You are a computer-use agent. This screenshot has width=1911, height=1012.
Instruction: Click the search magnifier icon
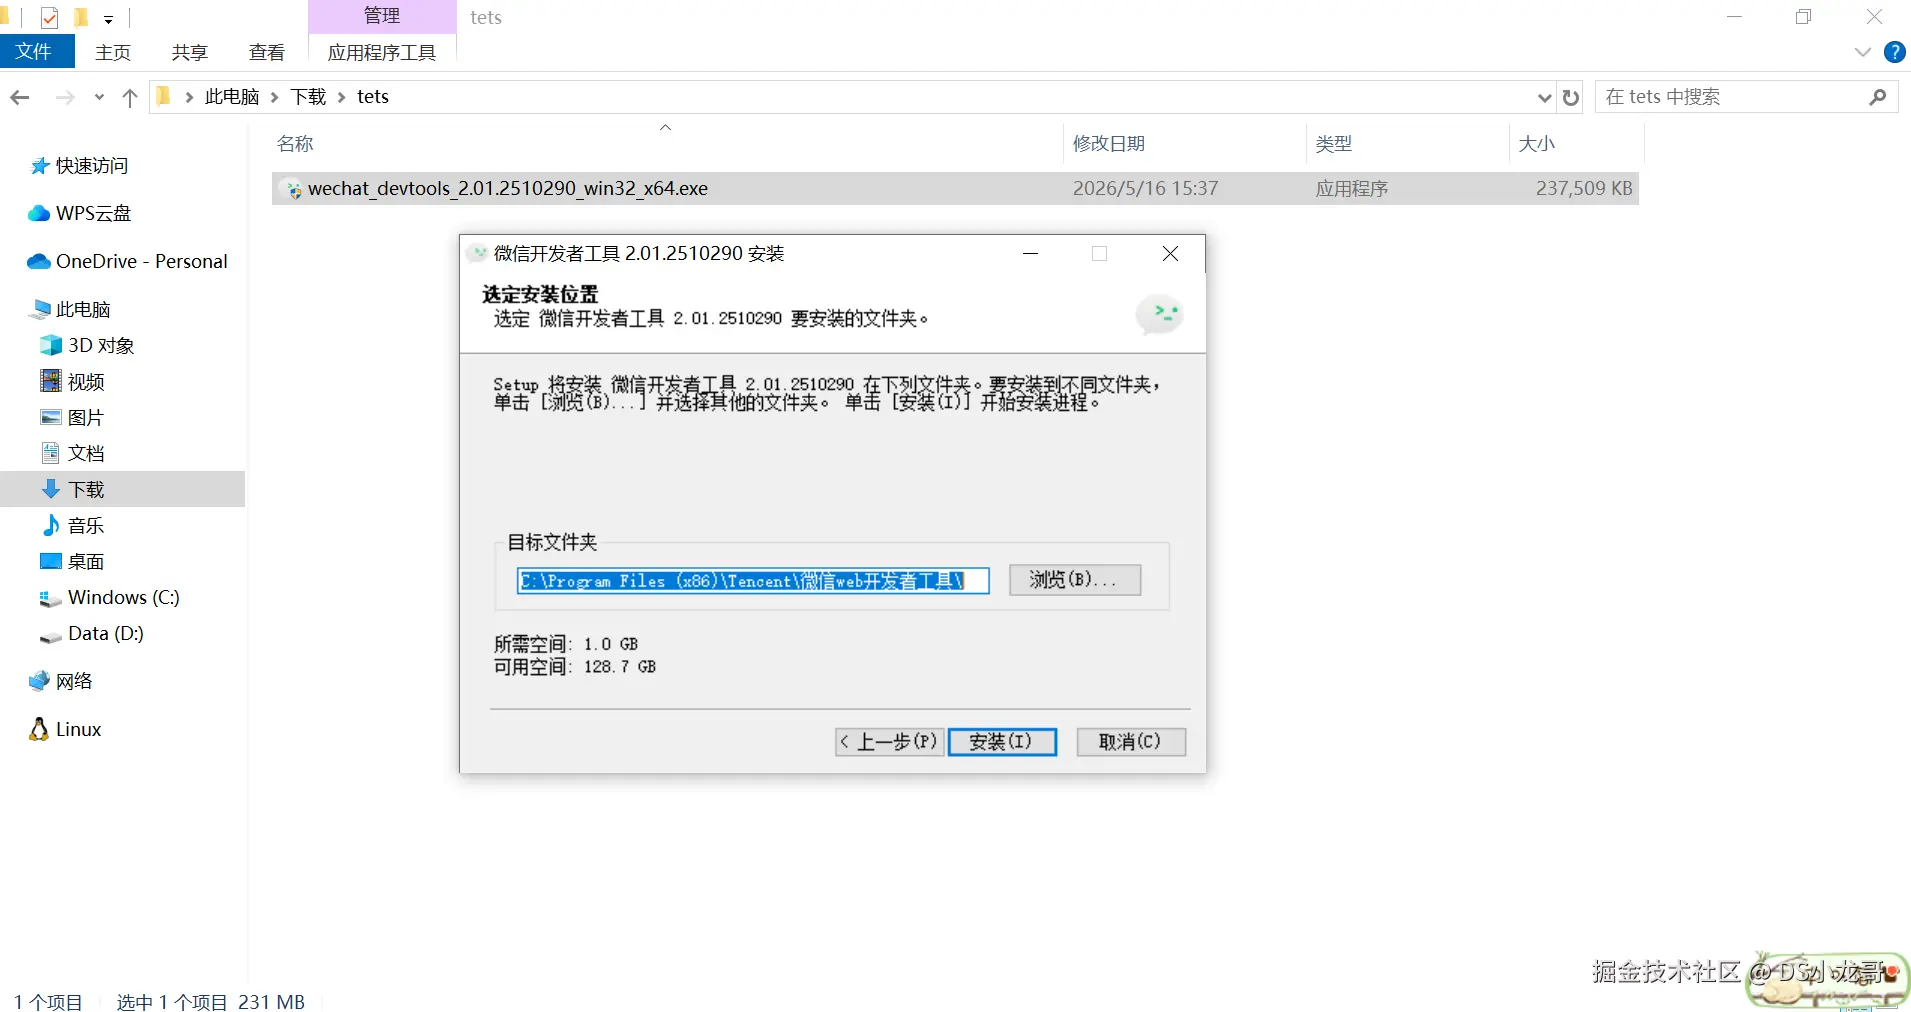pos(1878,97)
